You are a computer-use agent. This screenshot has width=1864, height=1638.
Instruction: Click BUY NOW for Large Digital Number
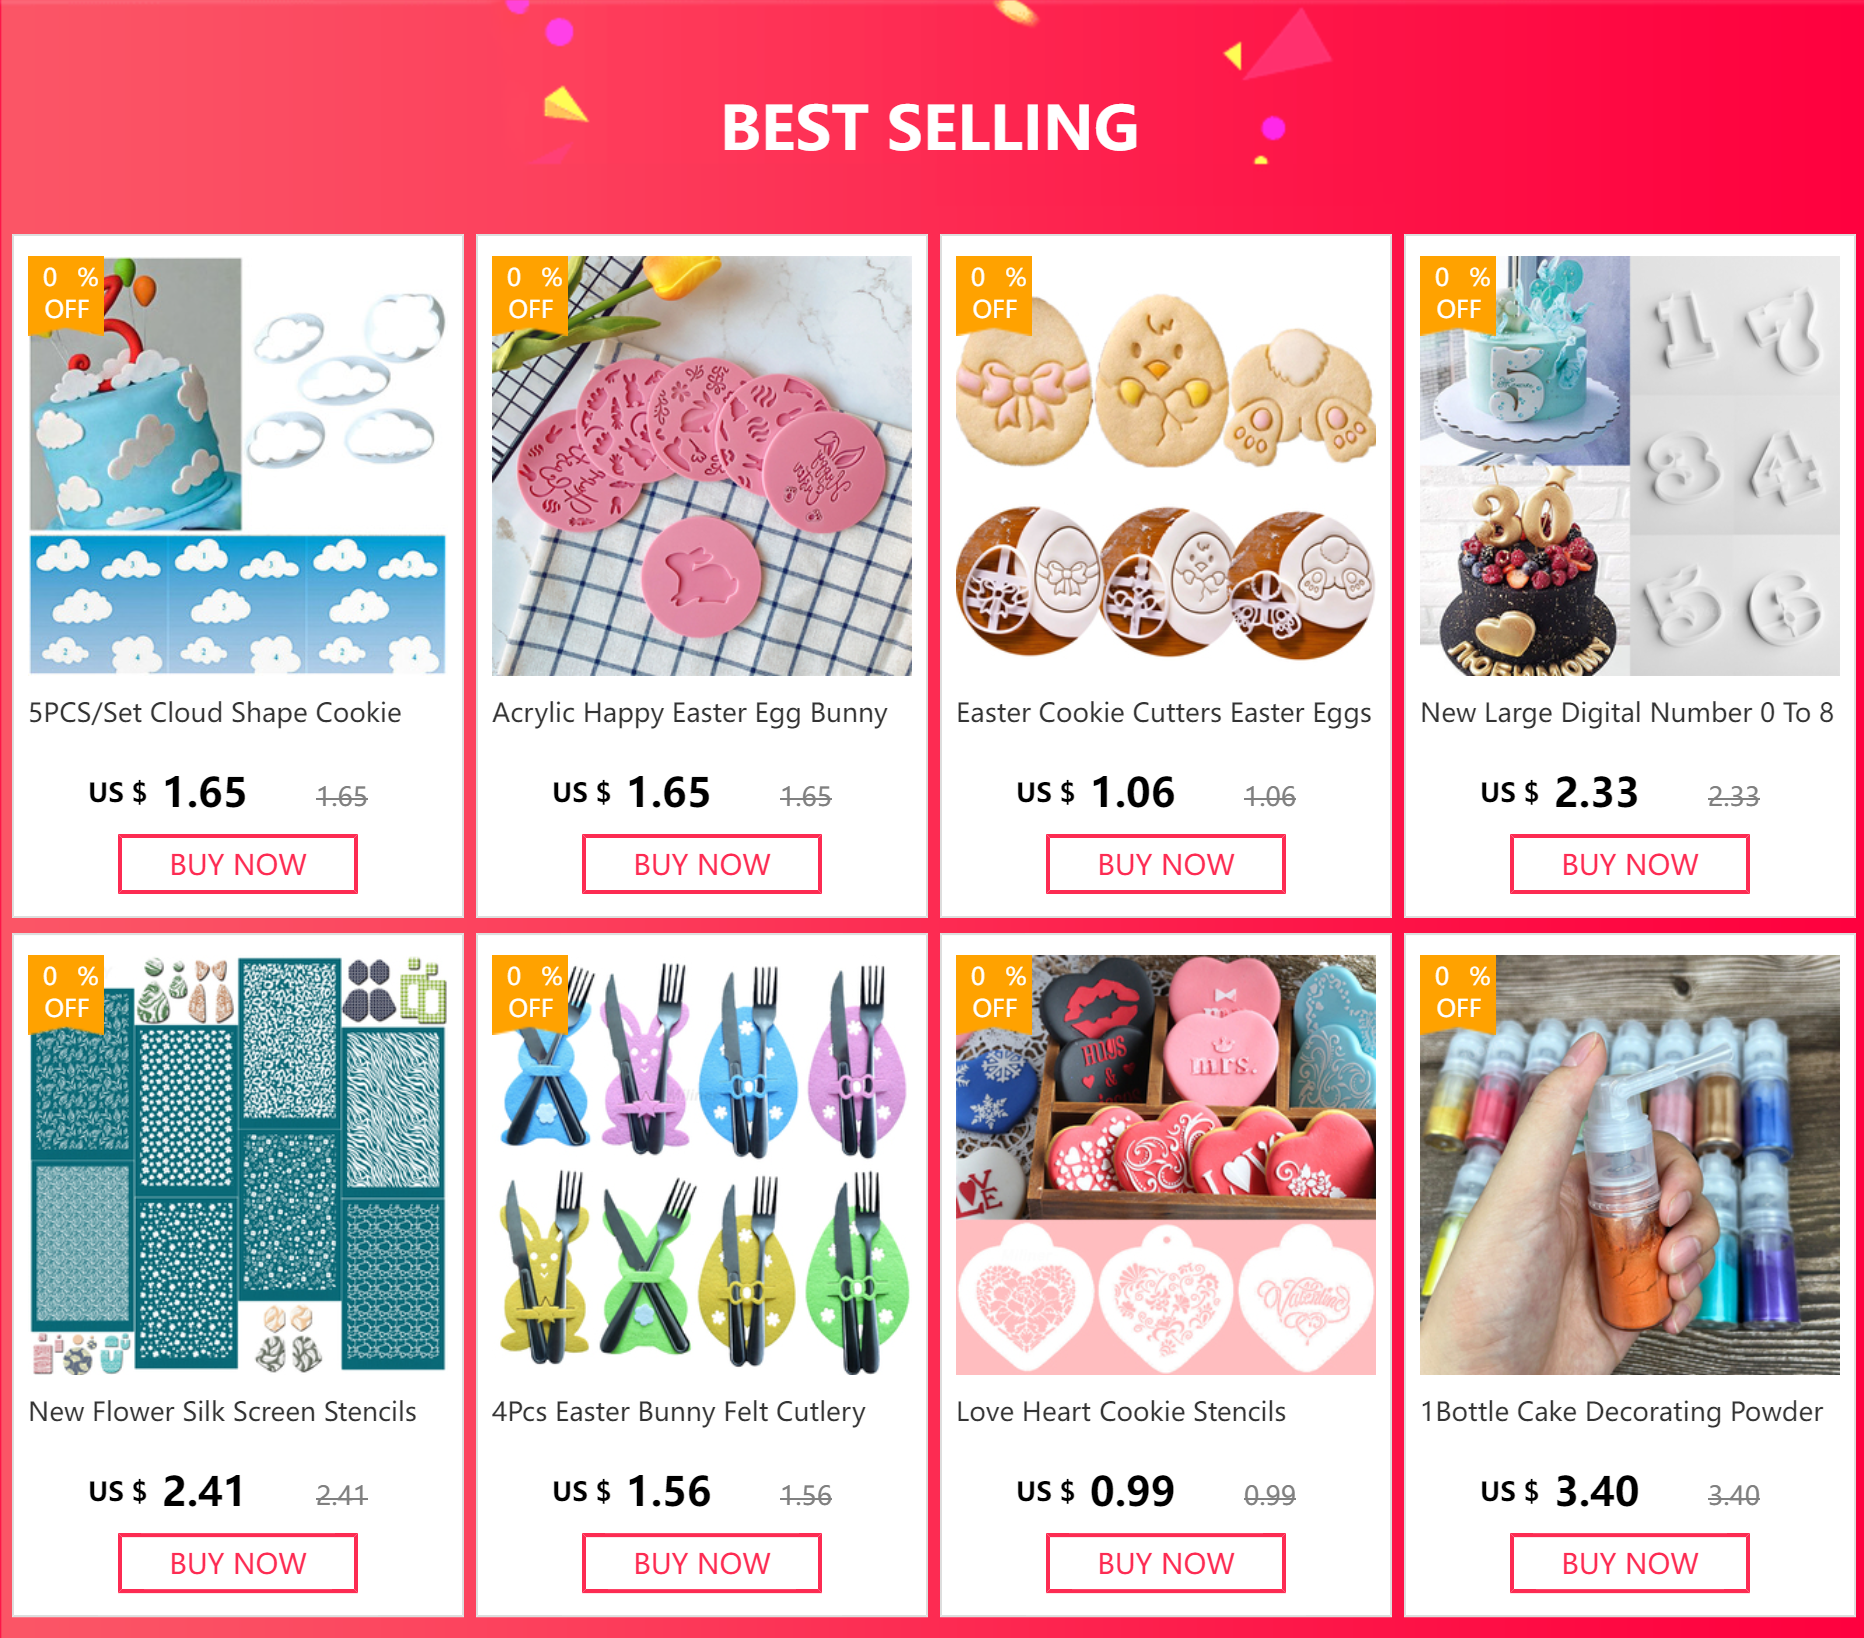[x=1630, y=864]
